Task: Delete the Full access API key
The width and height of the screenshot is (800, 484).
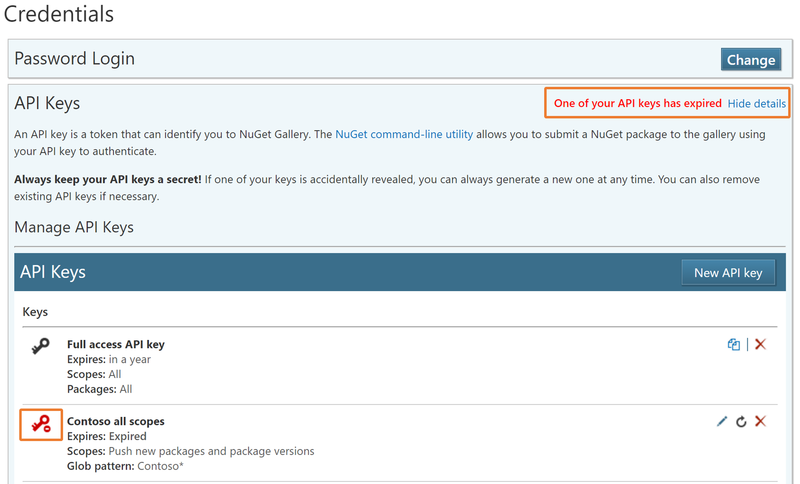Action: (x=760, y=345)
